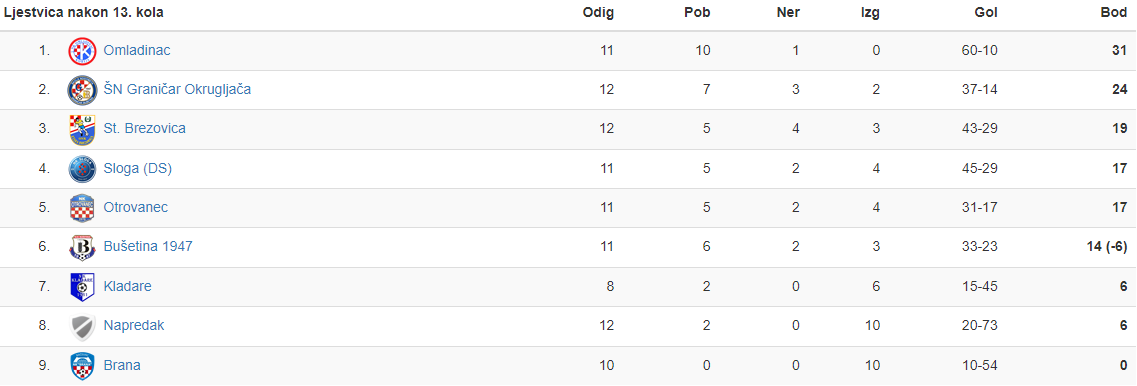Open the Sloga (DS) team link
Viewport: 1137px width, 386px height.
[138, 168]
